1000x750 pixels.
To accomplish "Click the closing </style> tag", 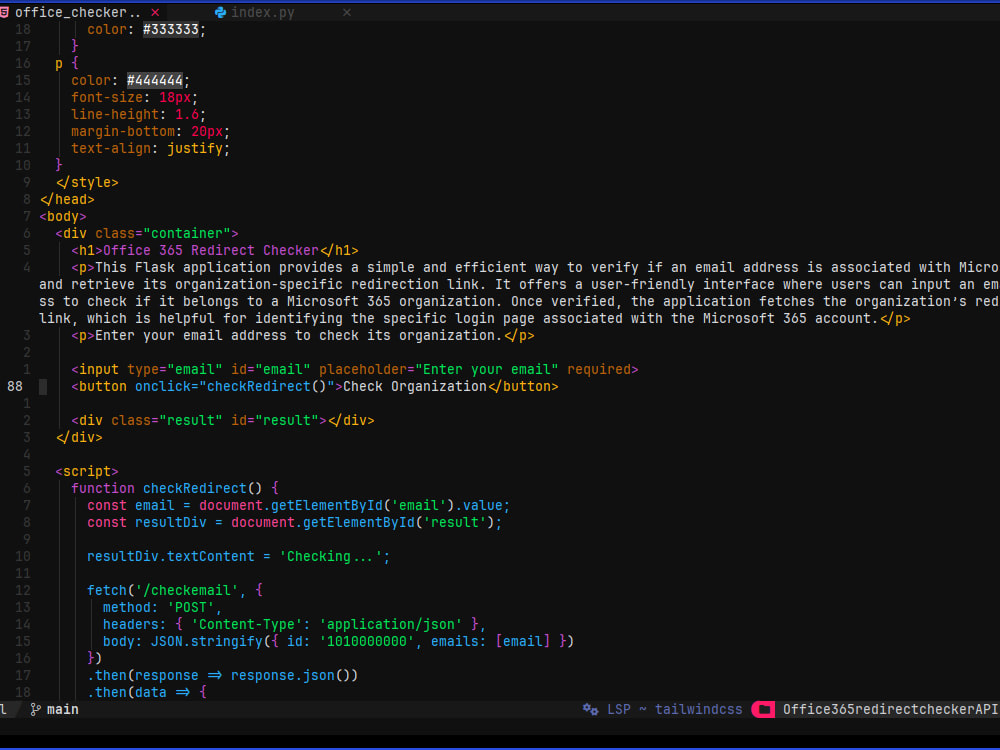I will 87,182.
